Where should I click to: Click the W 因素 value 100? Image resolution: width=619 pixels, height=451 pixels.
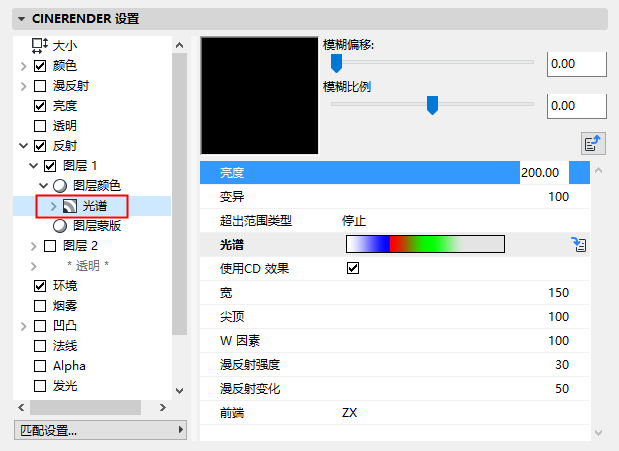[x=558, y=340]
